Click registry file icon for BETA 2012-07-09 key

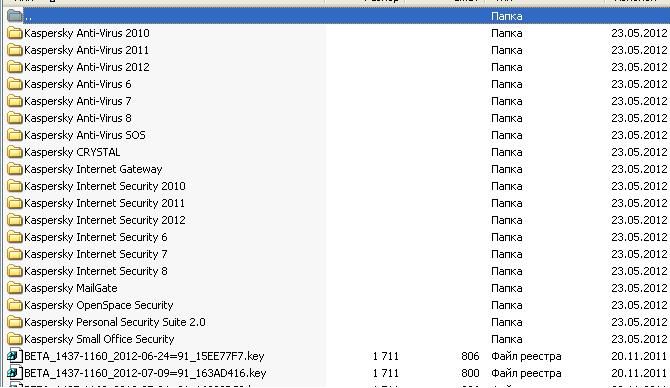[15, 373]
